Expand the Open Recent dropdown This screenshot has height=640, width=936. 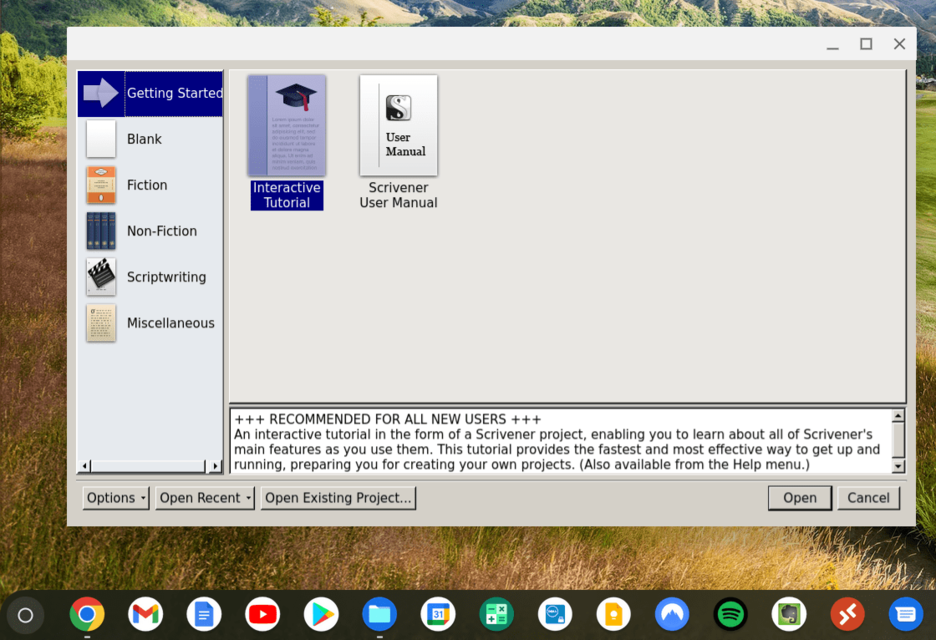point(205,498)
